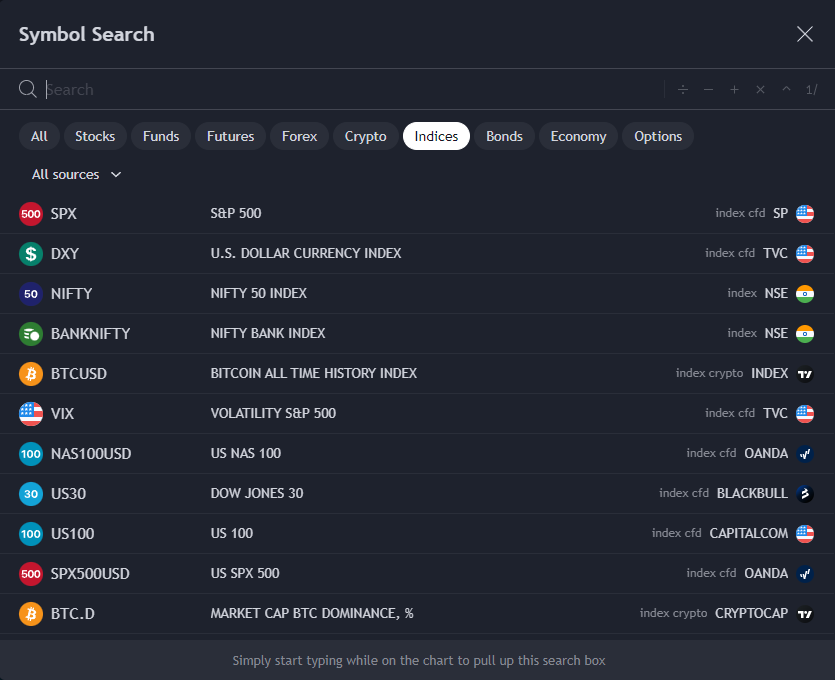The width and height of the screenshot is (835, 680).
Task: Open the All sources dropdown
Action: pos(77,174)
